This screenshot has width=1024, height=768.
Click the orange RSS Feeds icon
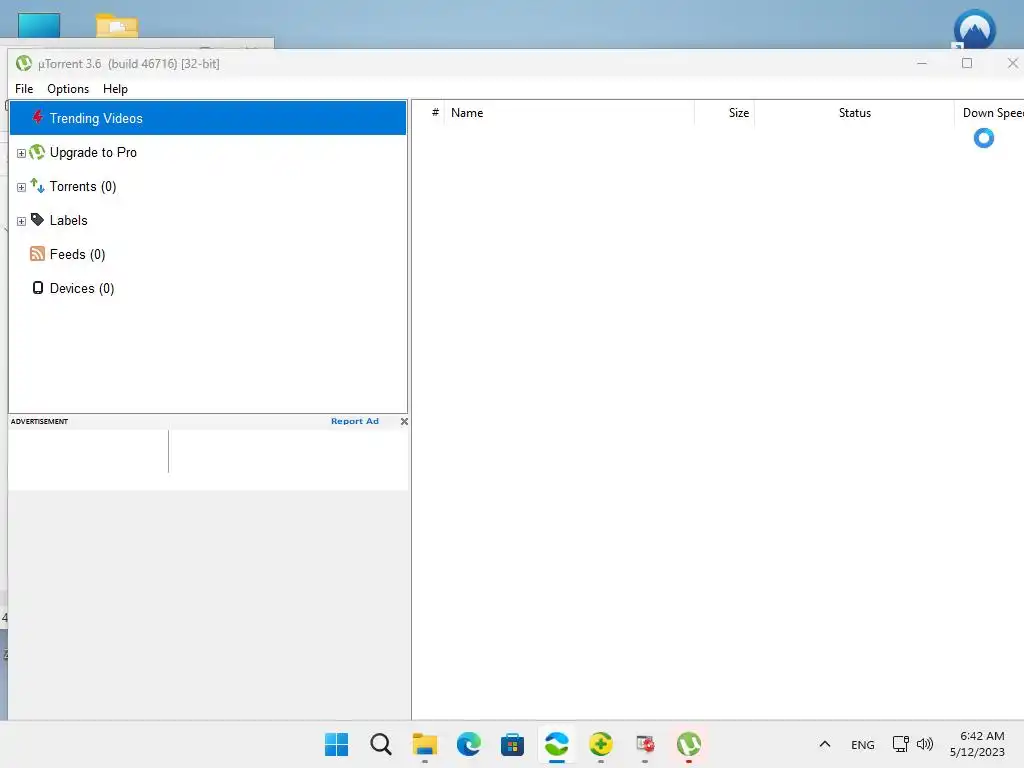[x=38, y=254]
